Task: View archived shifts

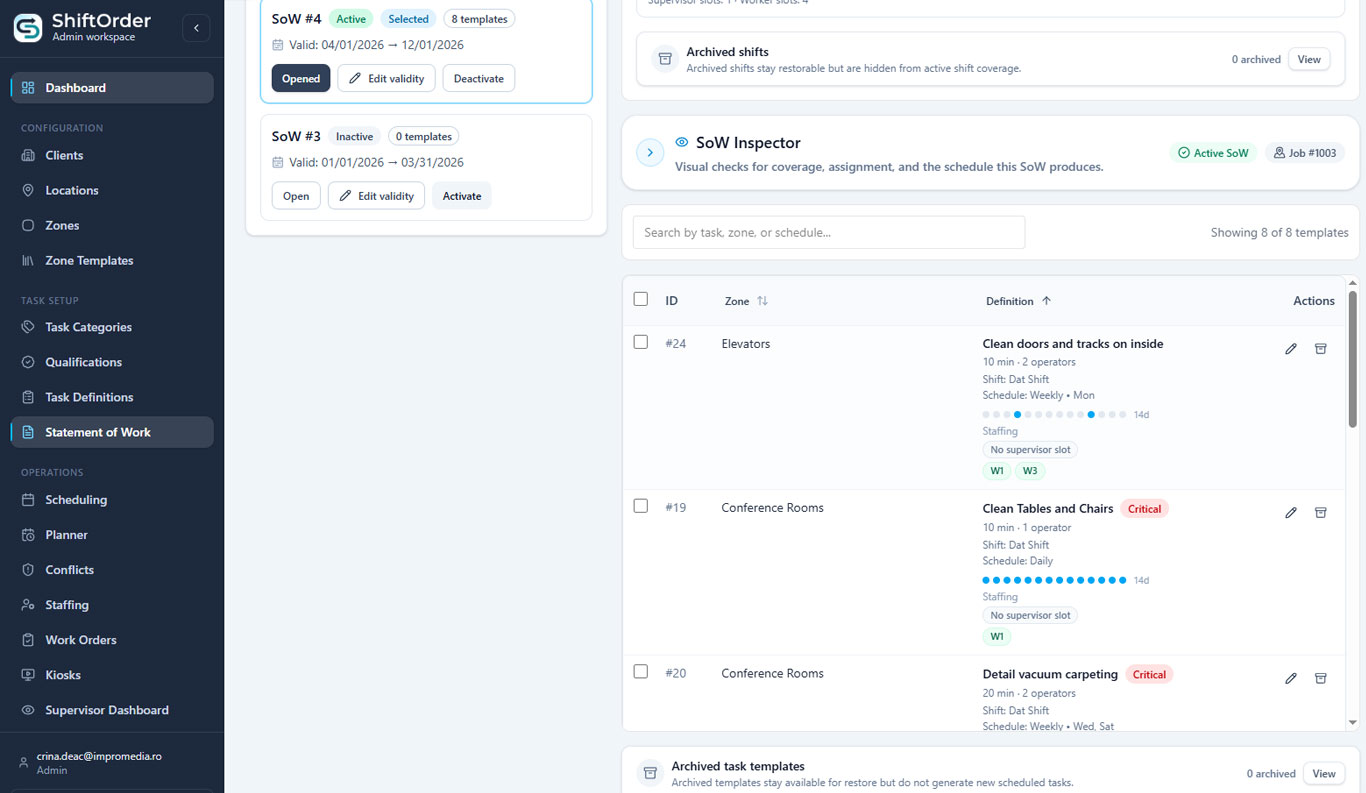Action: [x=1309, y=59]
